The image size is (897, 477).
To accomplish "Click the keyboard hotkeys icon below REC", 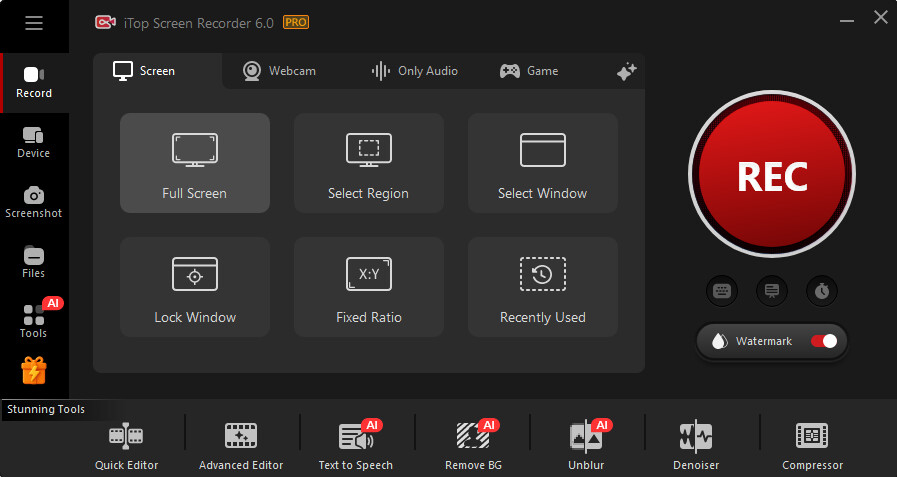I will pos(722,291).
